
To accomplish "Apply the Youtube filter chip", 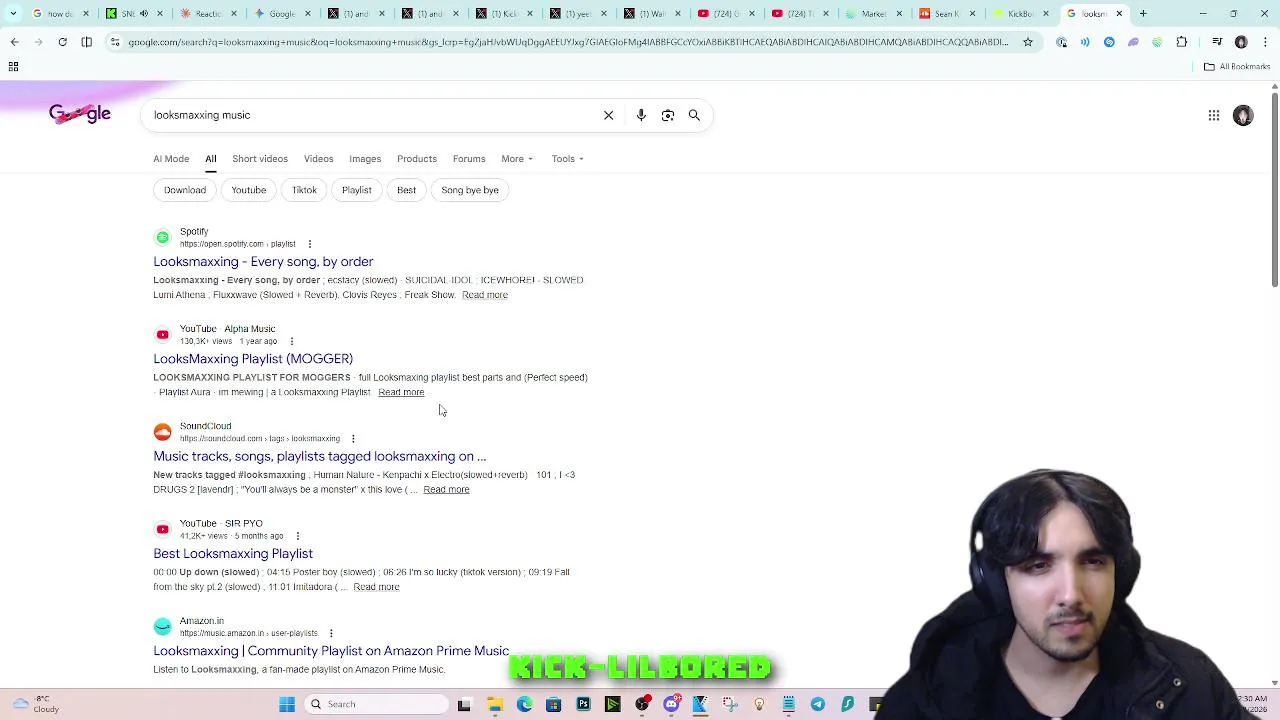I will coord(249,190).
